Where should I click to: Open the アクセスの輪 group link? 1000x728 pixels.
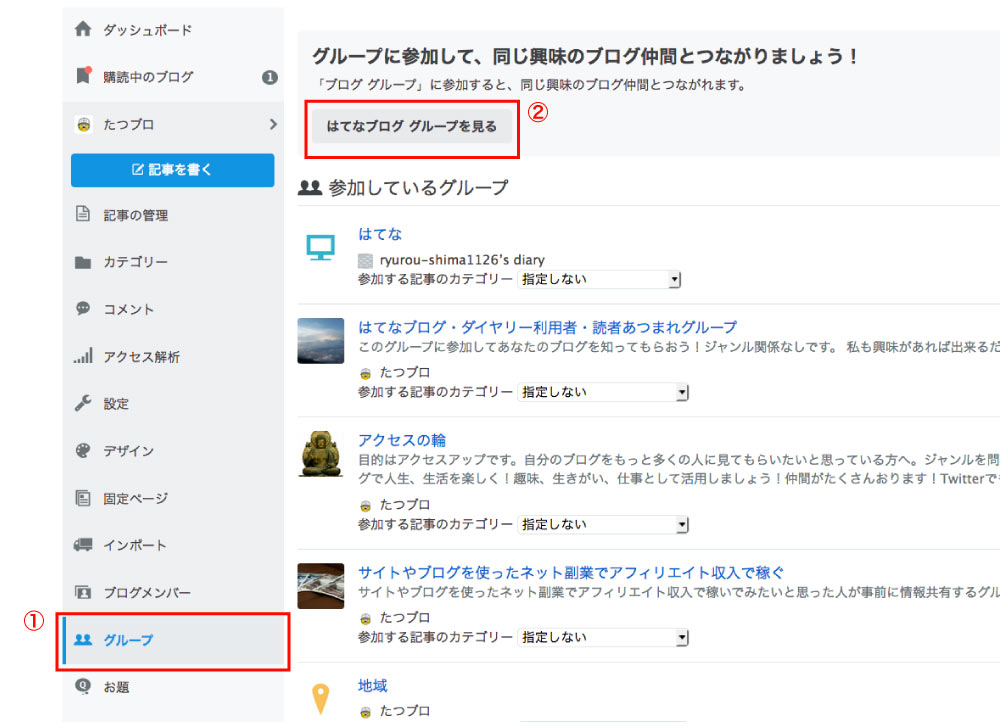pyautogui.click(x=402, y=440)
